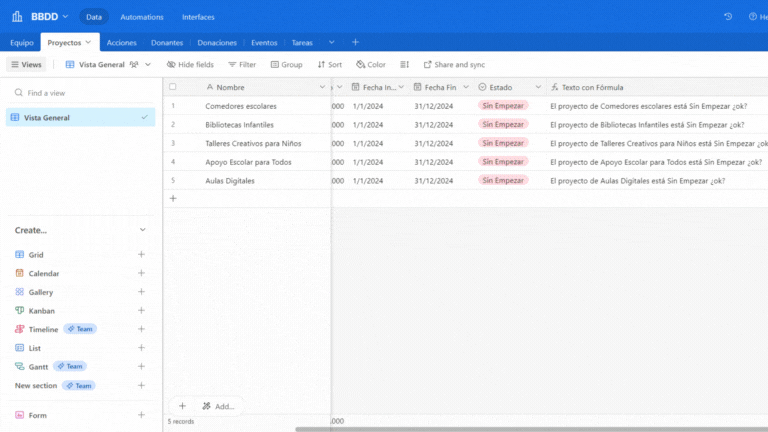
Task: Add a new List view
Action: tap(142, 348)
